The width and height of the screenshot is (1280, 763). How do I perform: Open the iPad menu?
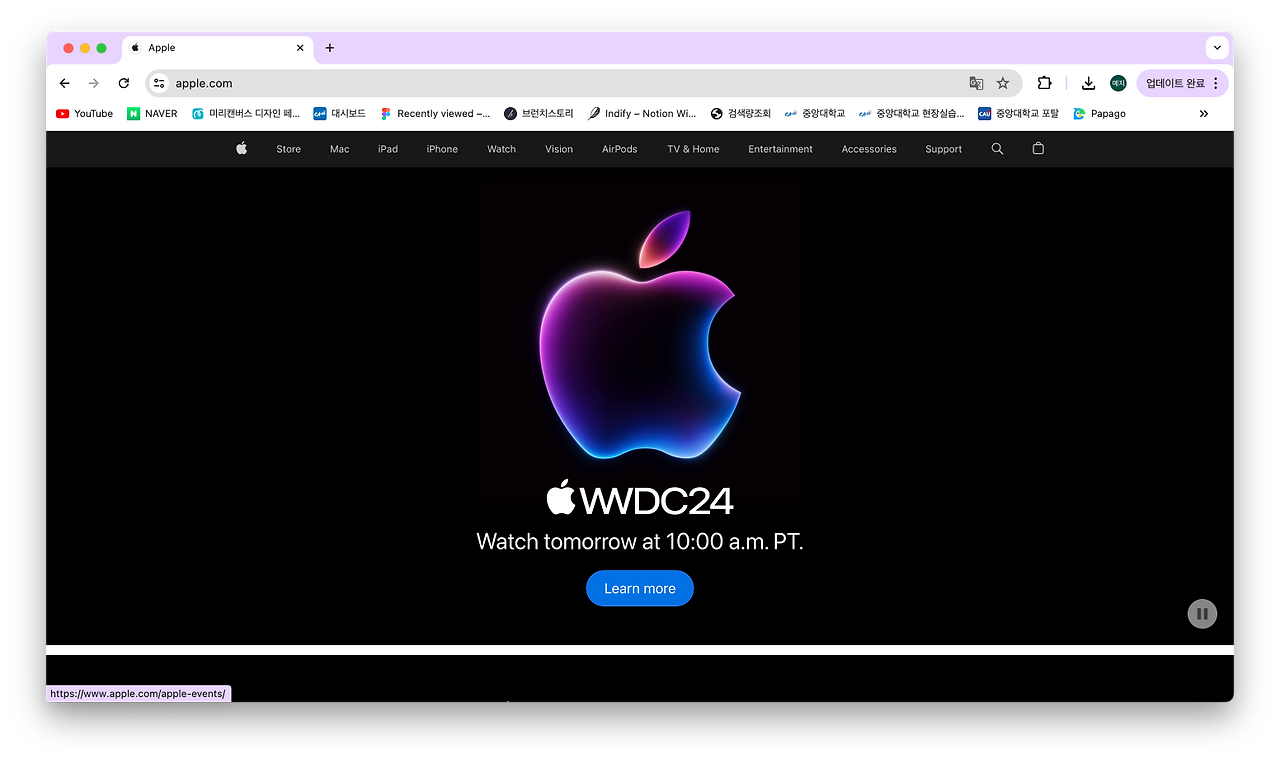point(388,149)
